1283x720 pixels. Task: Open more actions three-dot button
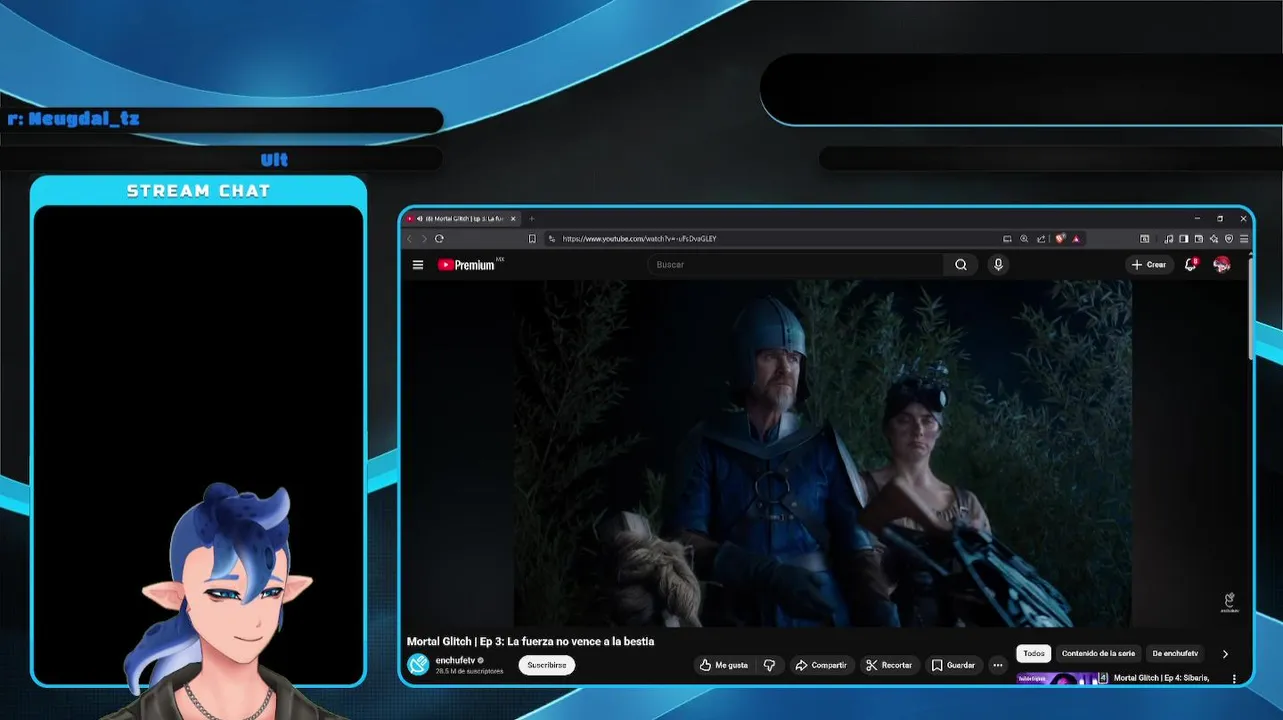(x=997, y=665)
